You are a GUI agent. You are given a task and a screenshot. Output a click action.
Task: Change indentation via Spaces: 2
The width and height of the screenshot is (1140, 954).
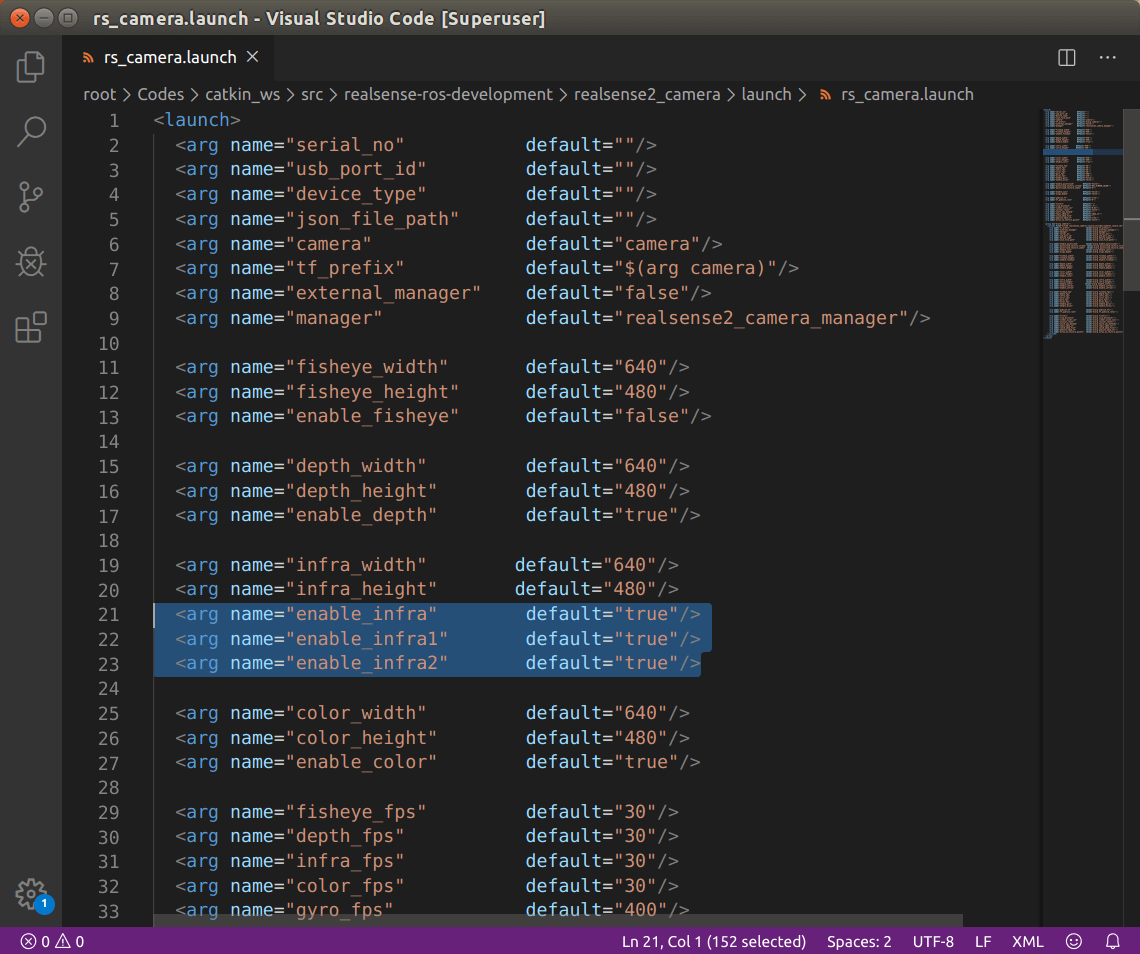click(859, 942)
